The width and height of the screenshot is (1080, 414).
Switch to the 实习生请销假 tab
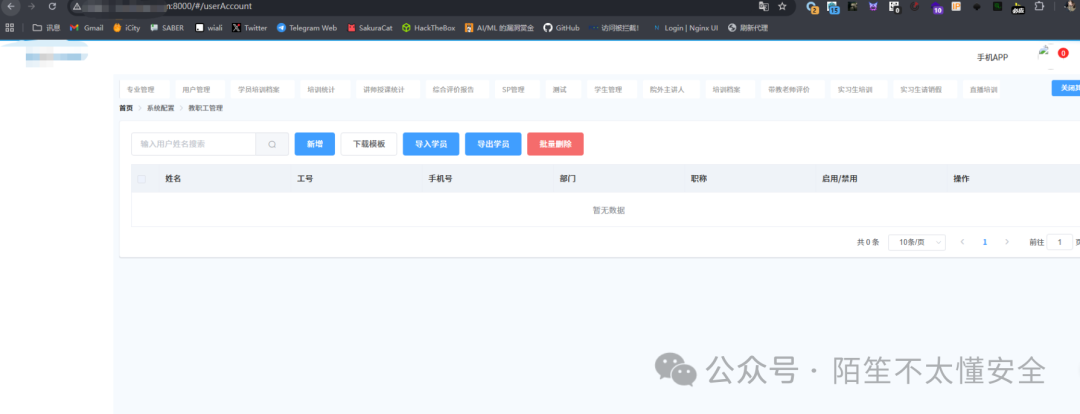924,90
